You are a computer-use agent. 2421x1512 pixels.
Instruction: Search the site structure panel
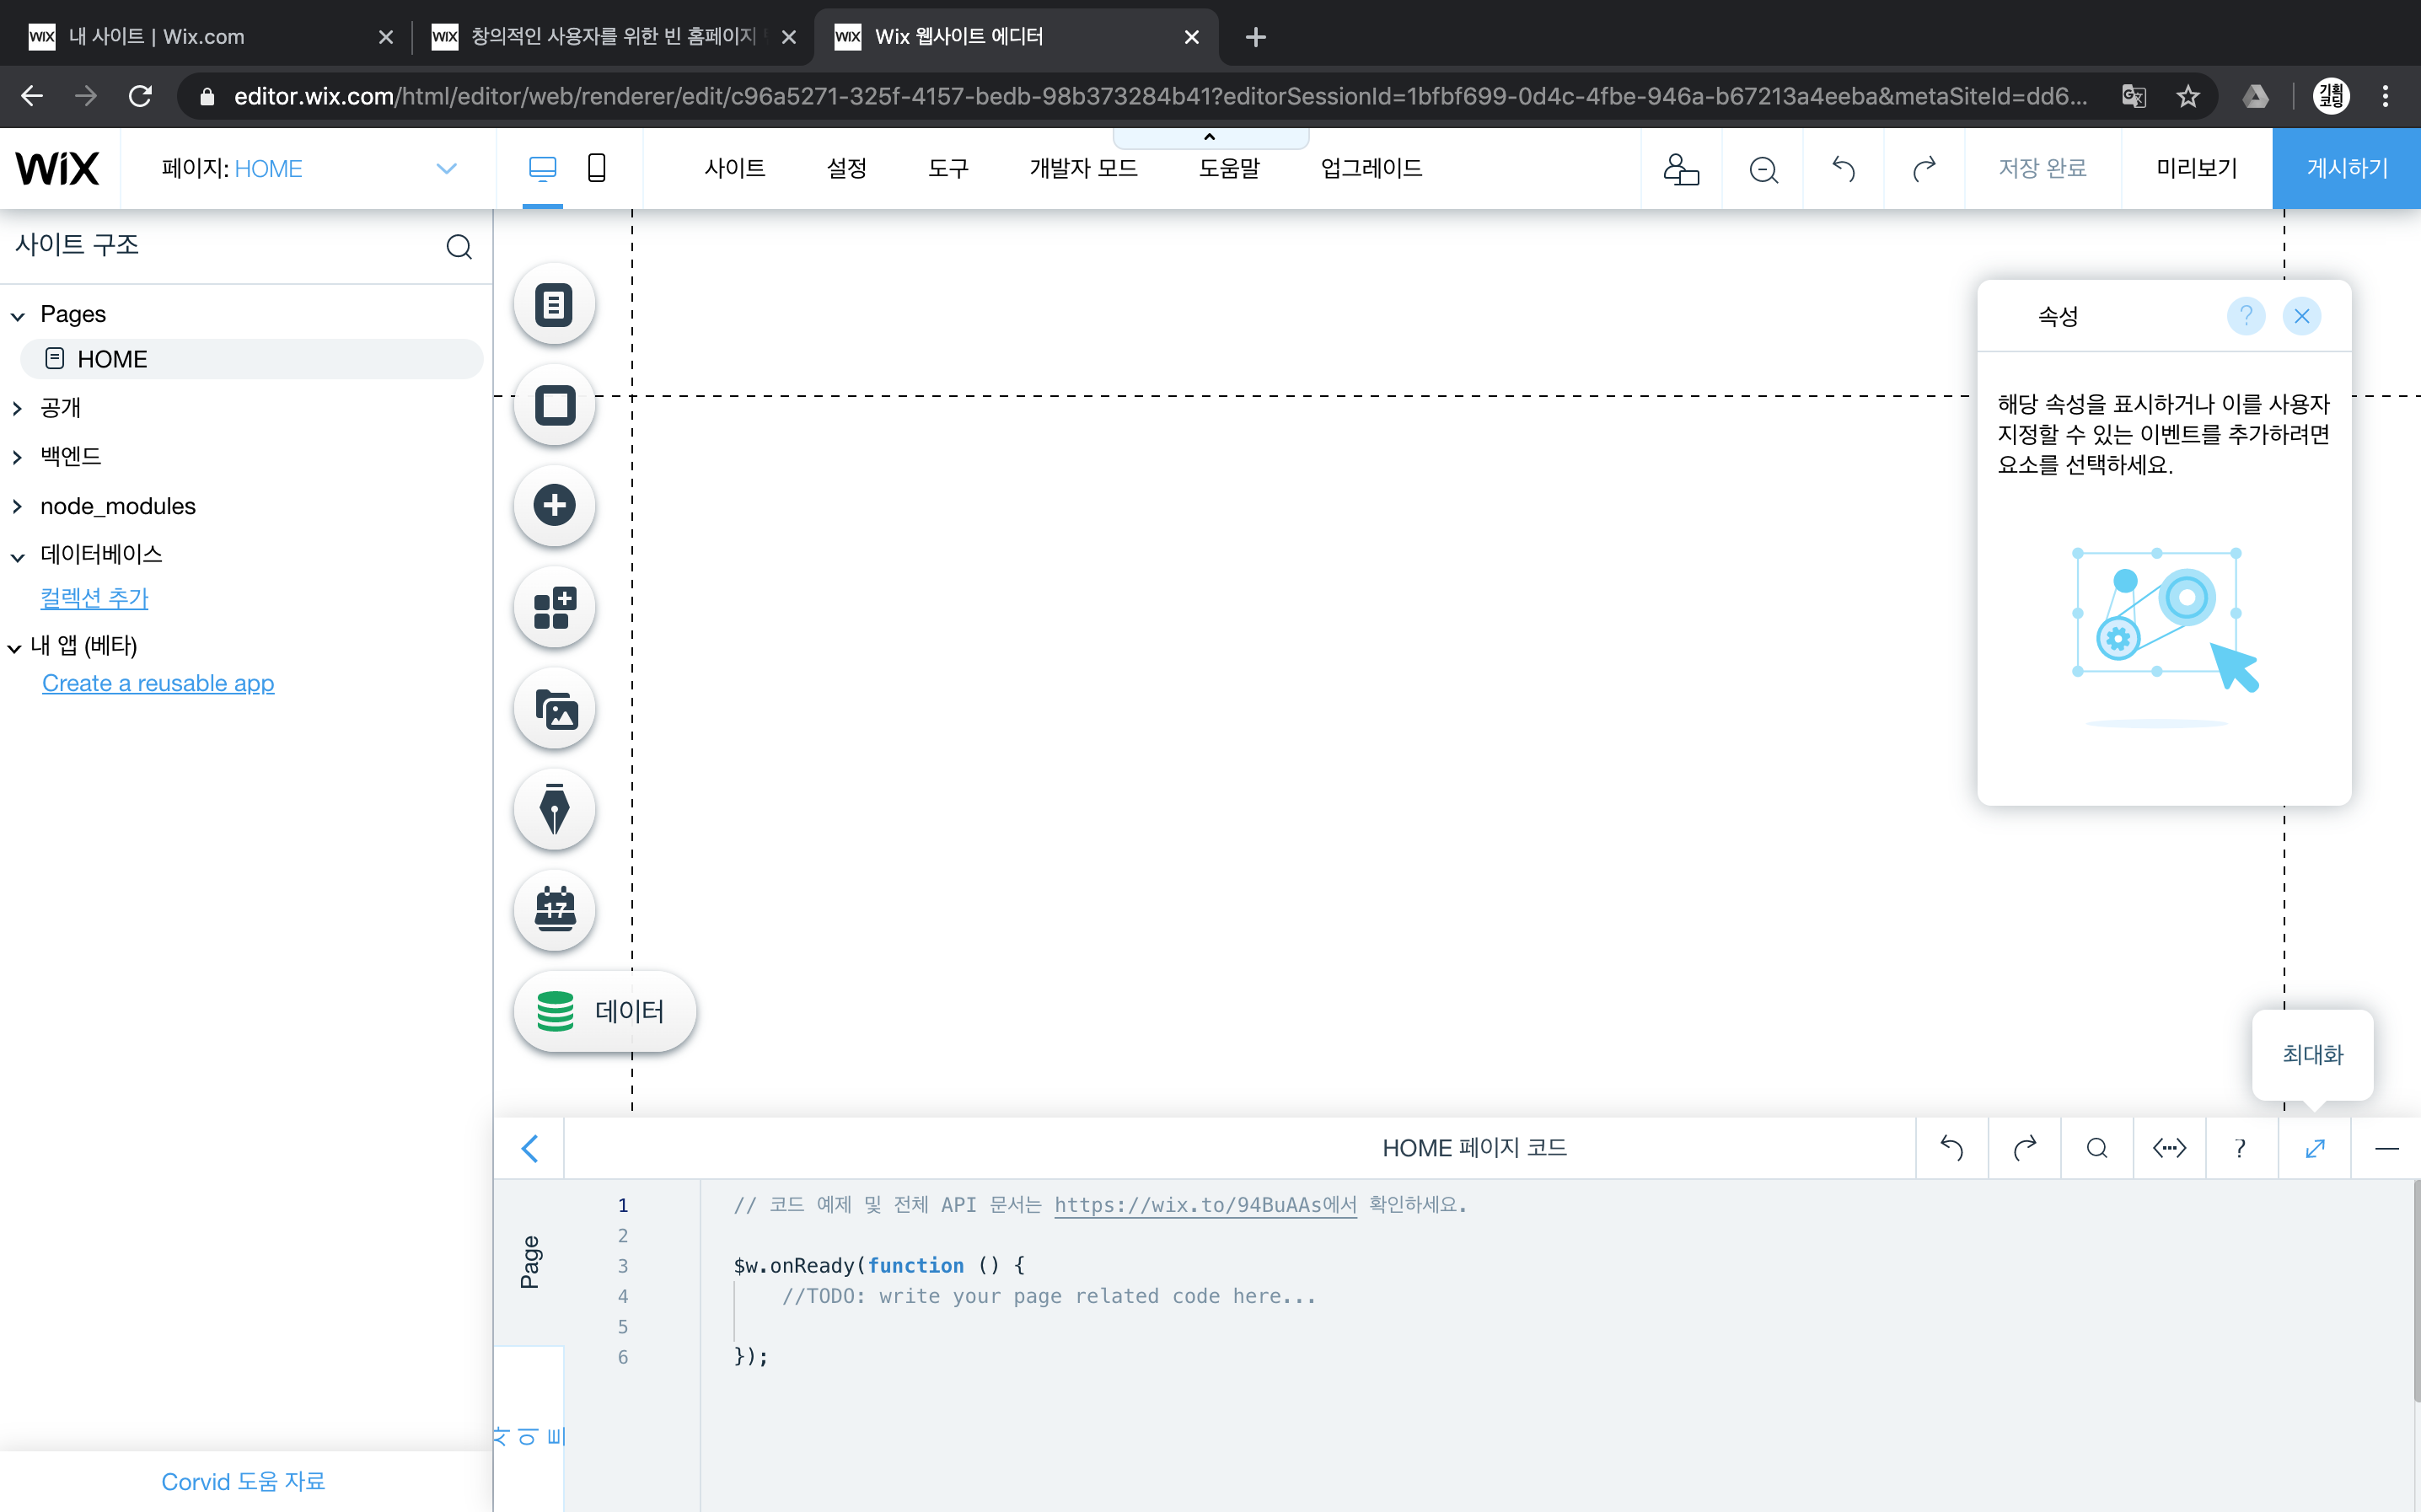point(459,246)
